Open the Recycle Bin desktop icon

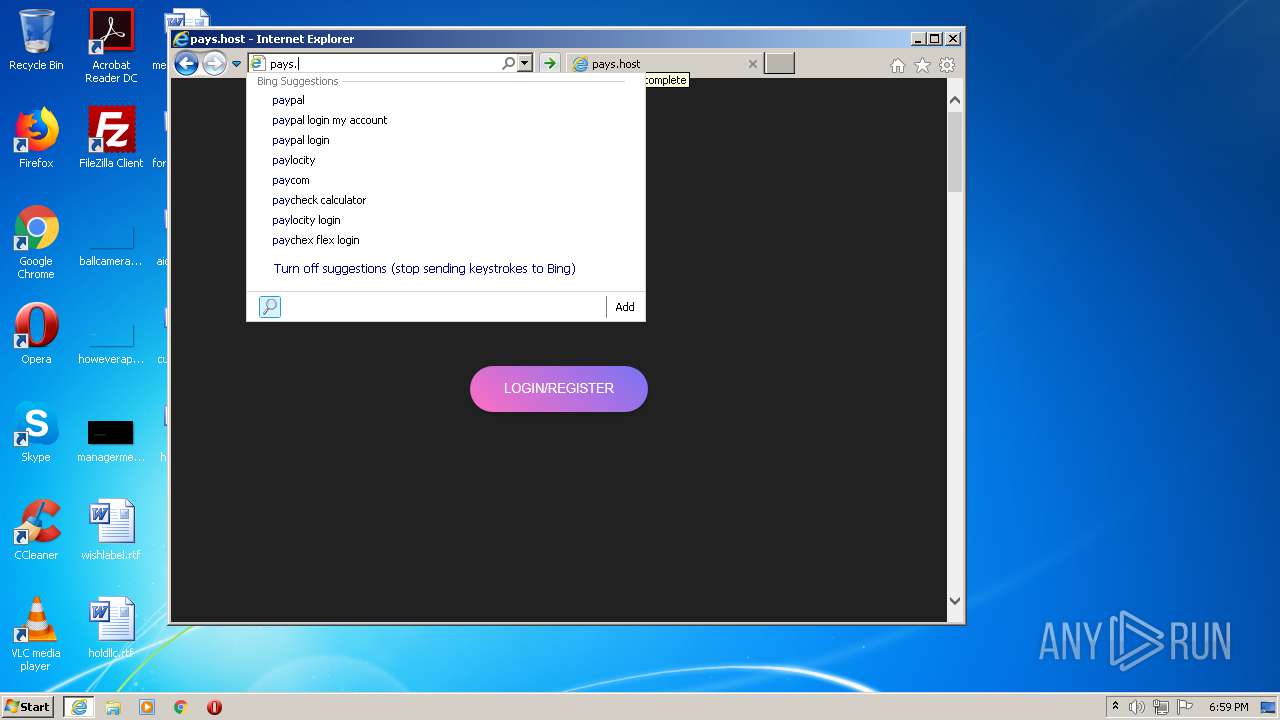tap(36, 41)
